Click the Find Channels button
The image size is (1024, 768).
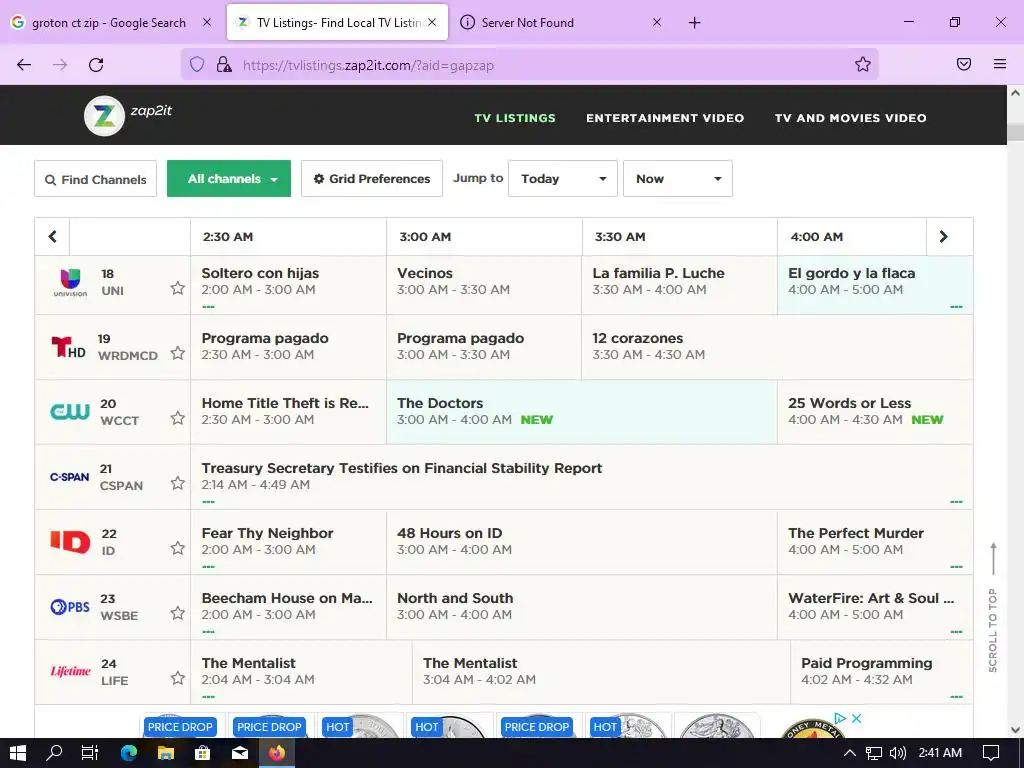(x=95, y=179)
